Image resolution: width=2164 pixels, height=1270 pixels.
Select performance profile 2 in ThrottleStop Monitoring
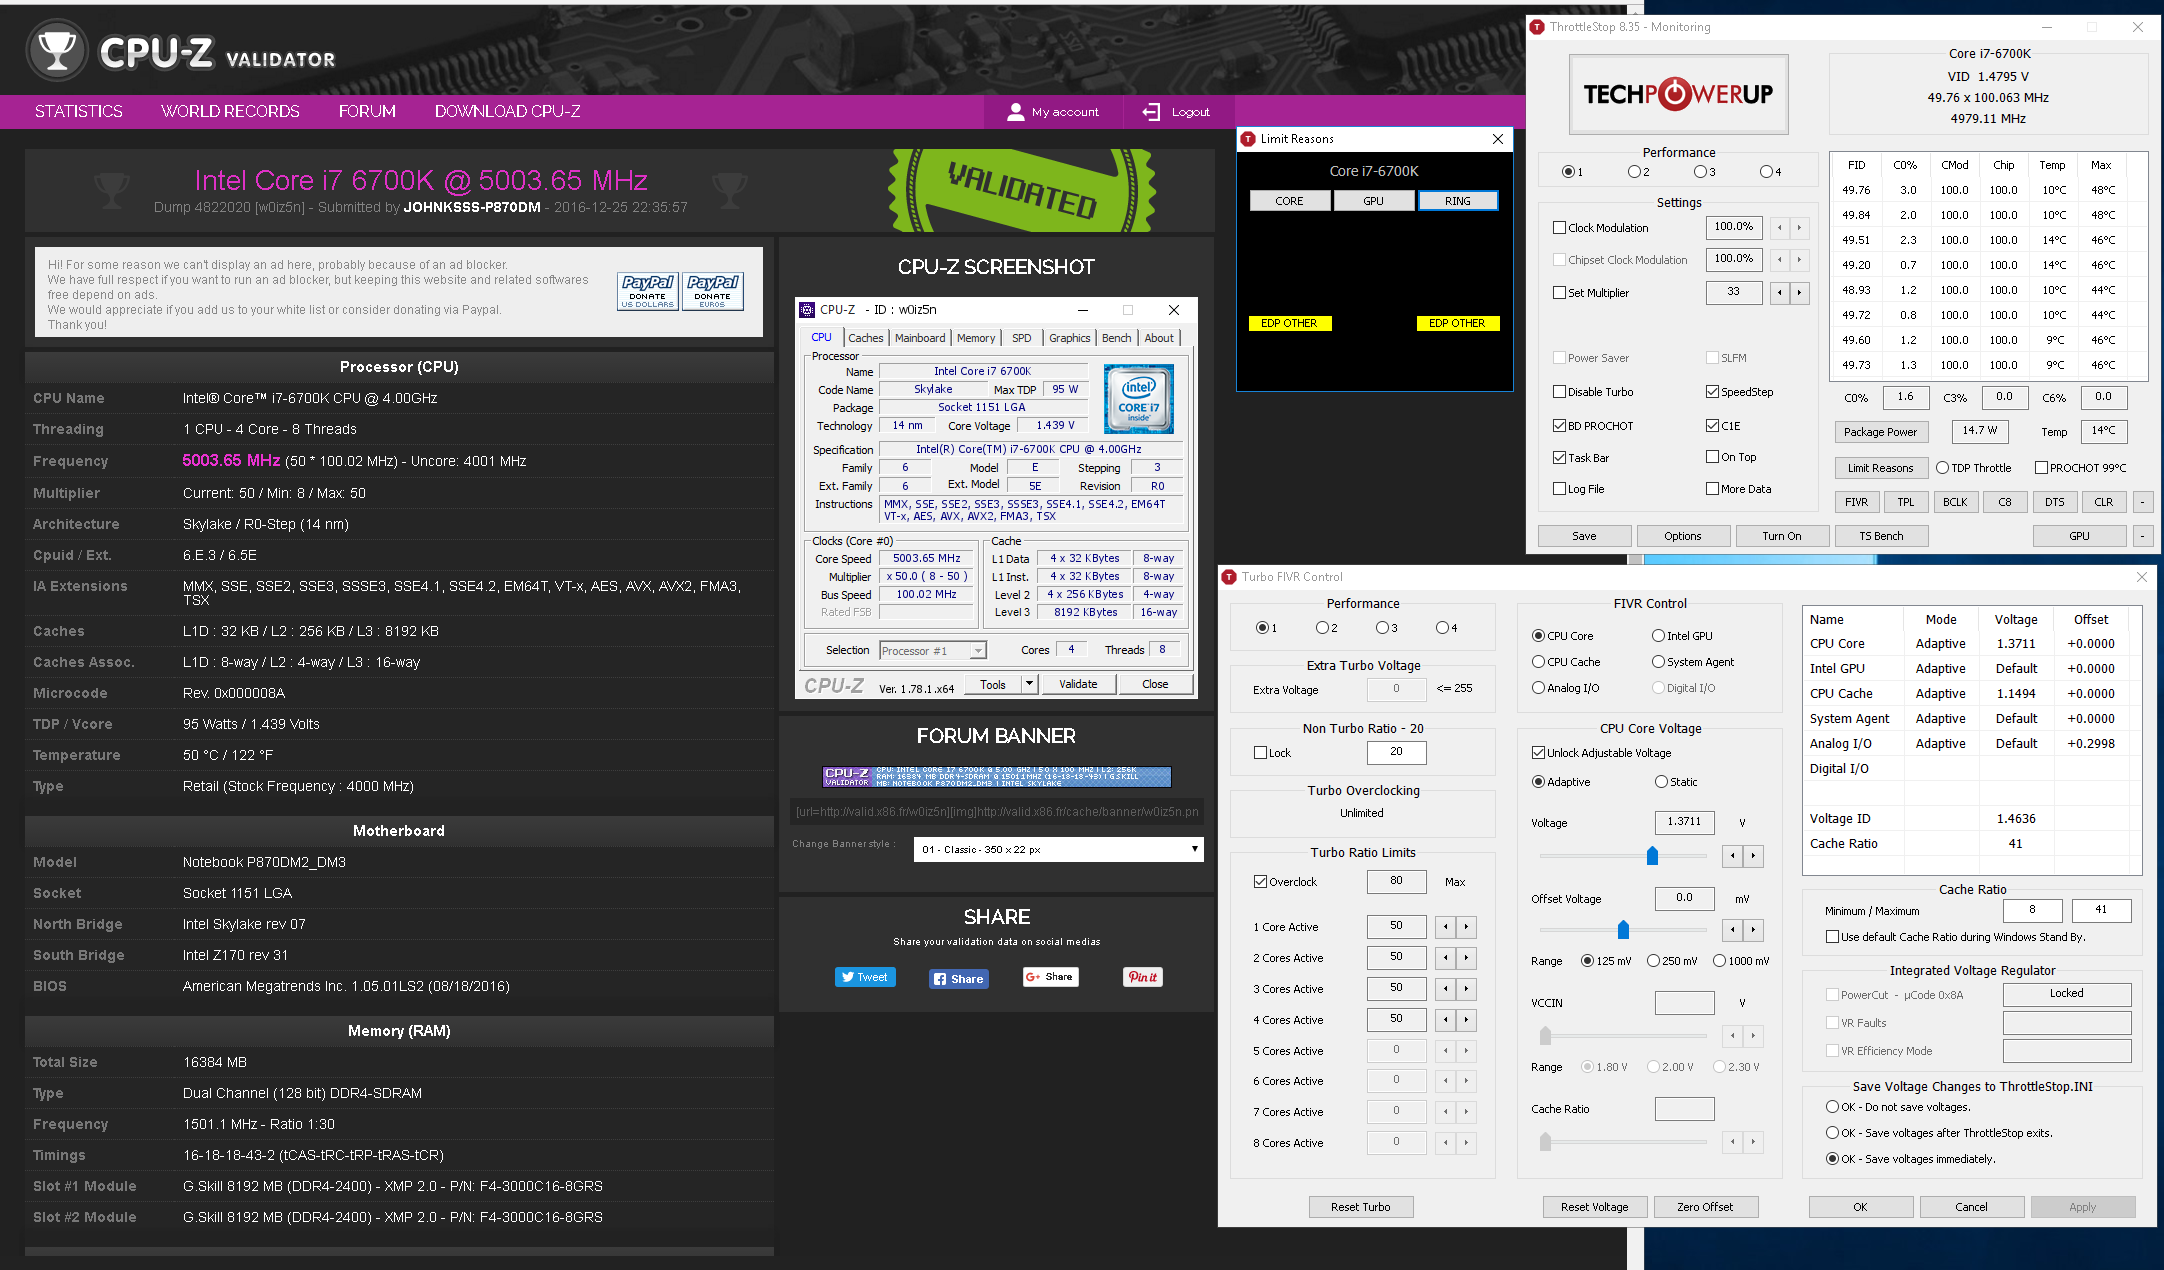[x=1634, y=172]
